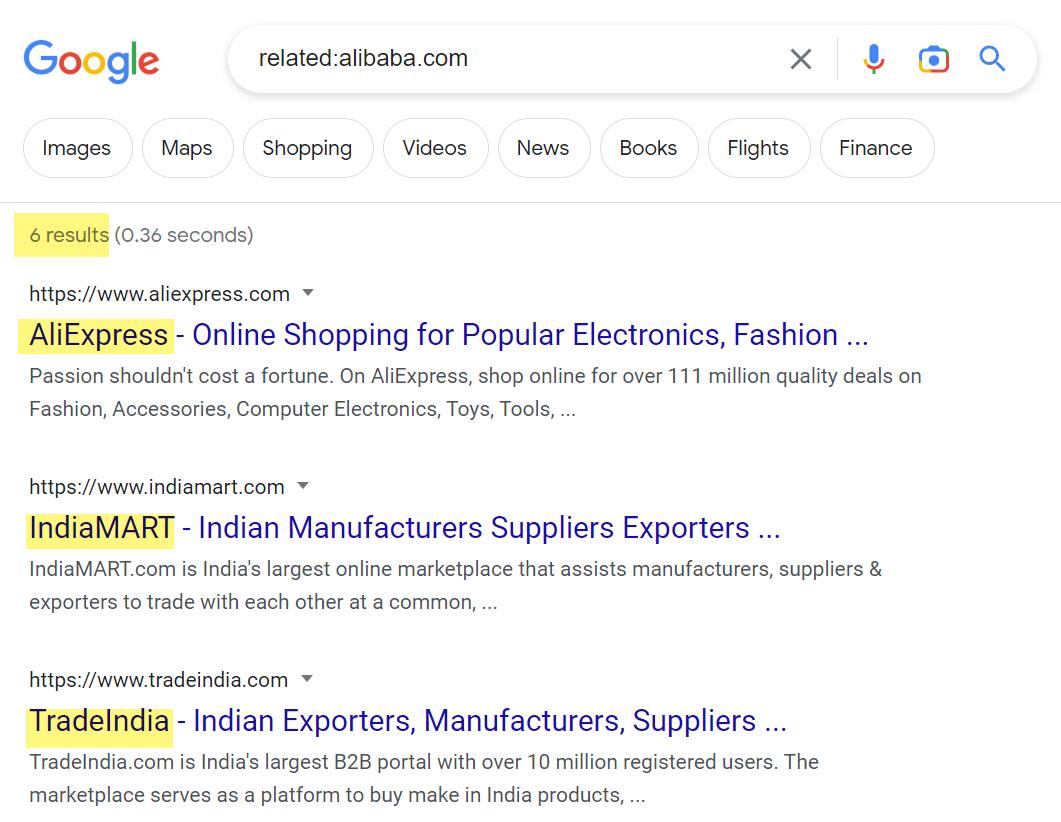Expand dropdown arrow next to aliexpress.com URL
The image size is (1061, 822).
click(x=308, y=293)
